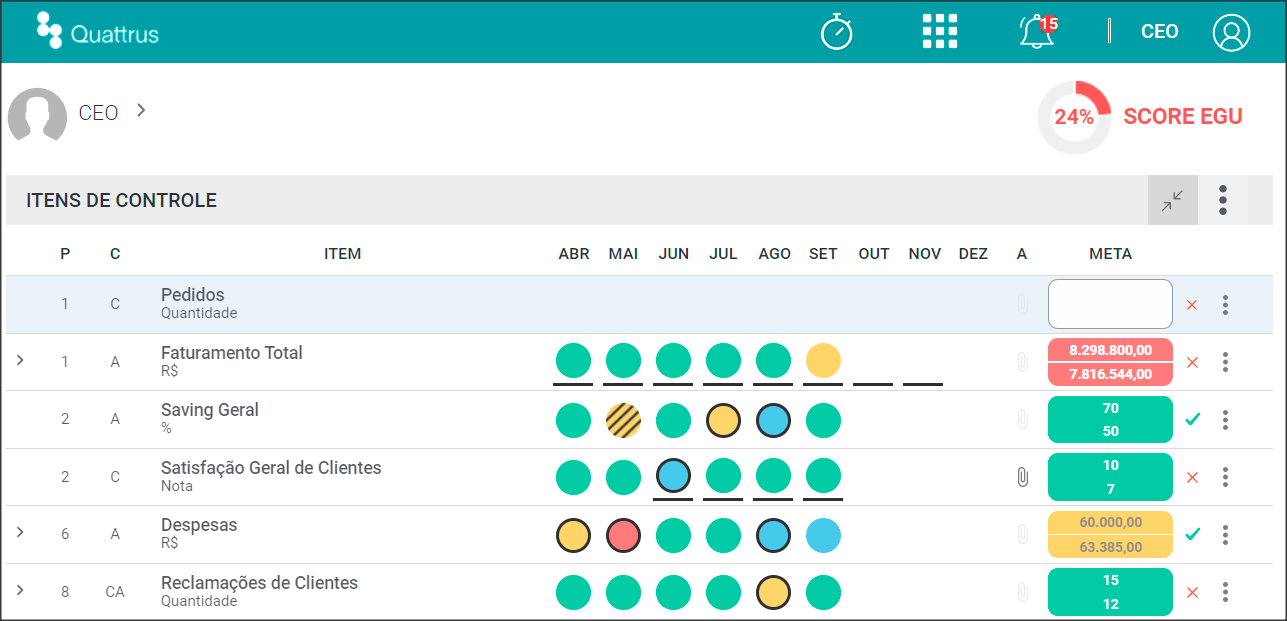Viewport: 1287px width, 621px height.
Task: Open notifications bell with 15 alerts
Action: point(1038,31)
